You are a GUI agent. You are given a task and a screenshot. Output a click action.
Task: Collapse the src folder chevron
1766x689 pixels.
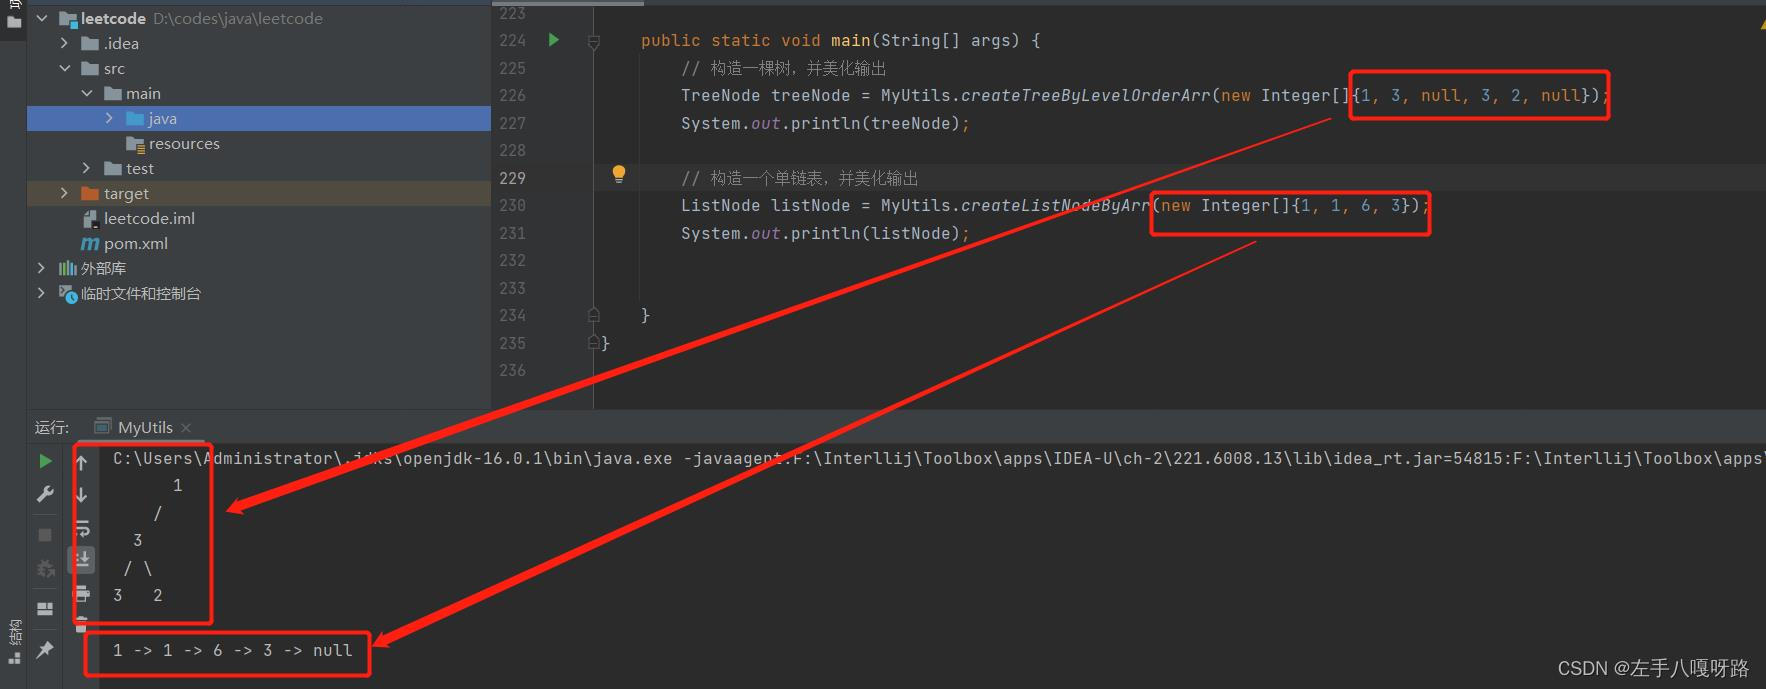click(64, 68)
